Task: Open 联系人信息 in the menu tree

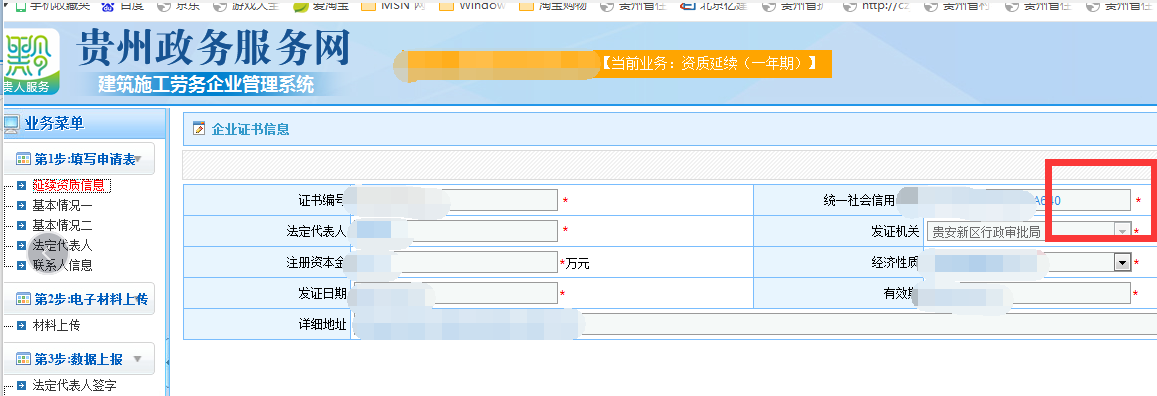Action: [63, 265]
